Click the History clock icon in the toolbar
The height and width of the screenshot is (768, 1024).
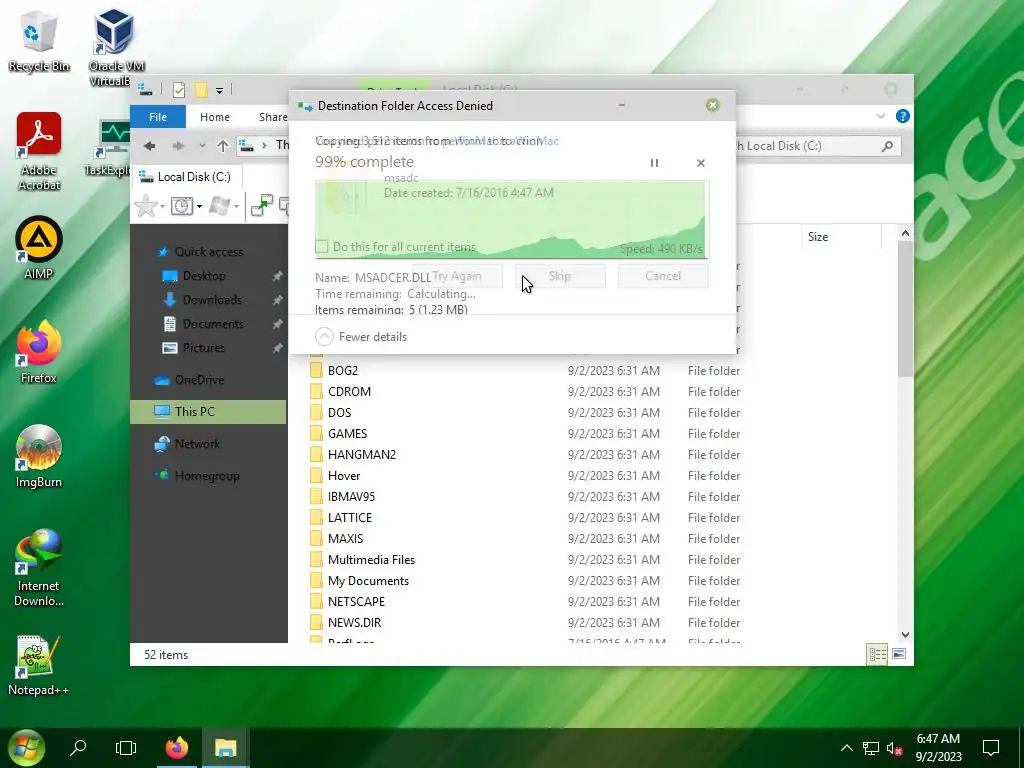[182, 206]
